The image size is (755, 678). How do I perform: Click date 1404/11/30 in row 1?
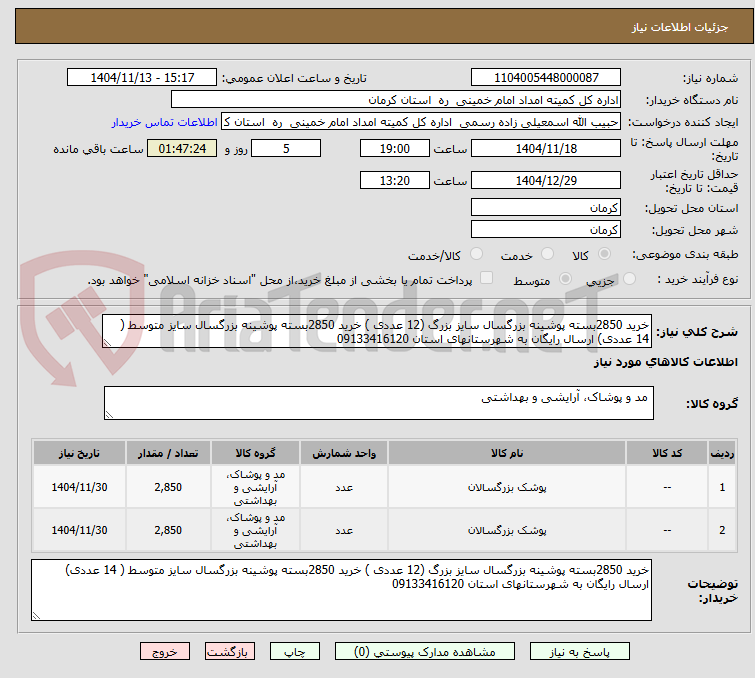[79, 487]
